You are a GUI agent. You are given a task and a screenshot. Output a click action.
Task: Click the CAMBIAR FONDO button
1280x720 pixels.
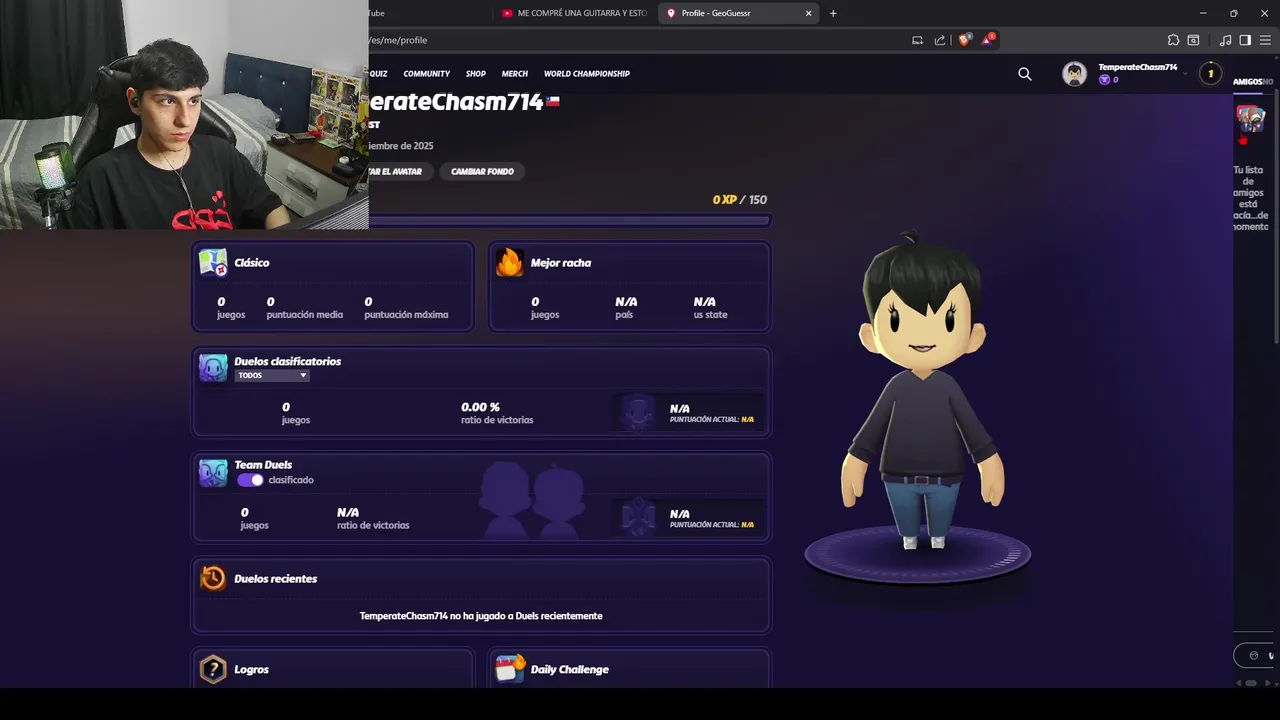[x=482, y=171]
